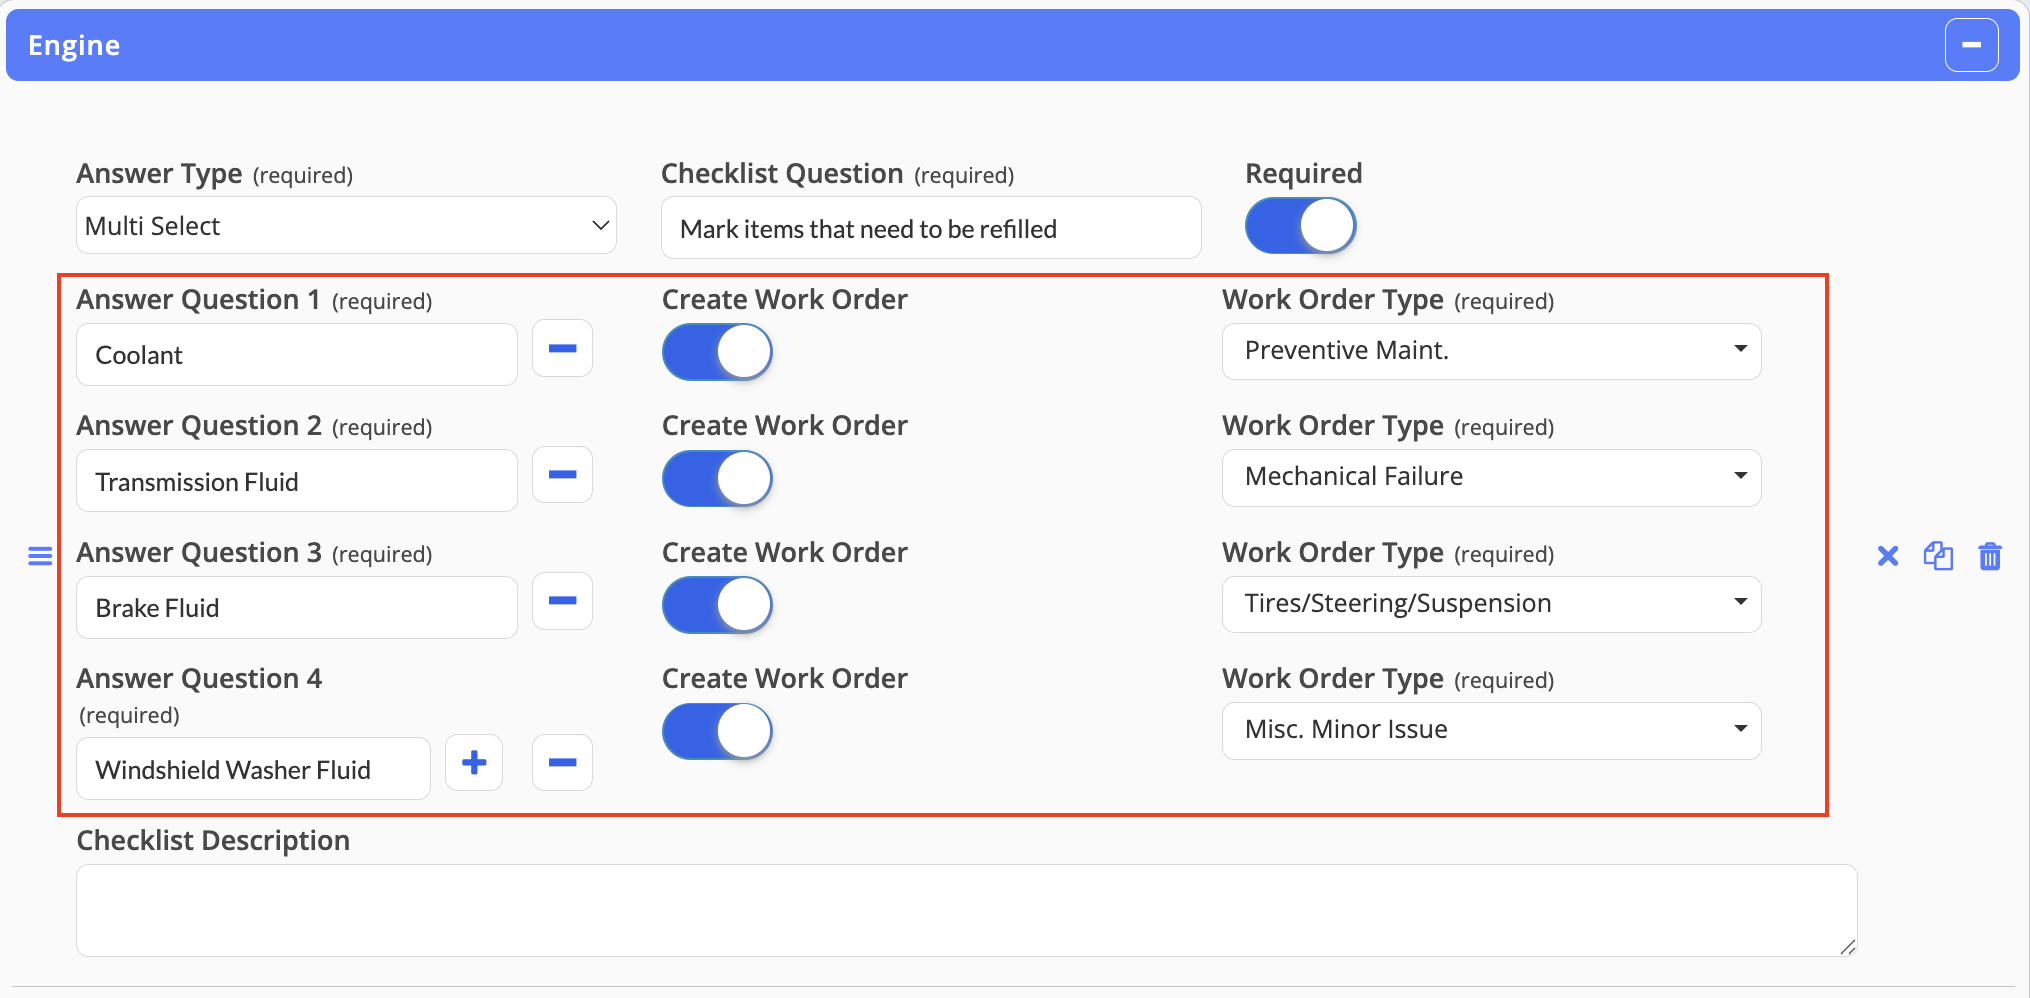Remove Transmission Fluid answer with minus button
The height and width of the screenshot is (998, 2030).
562,474
